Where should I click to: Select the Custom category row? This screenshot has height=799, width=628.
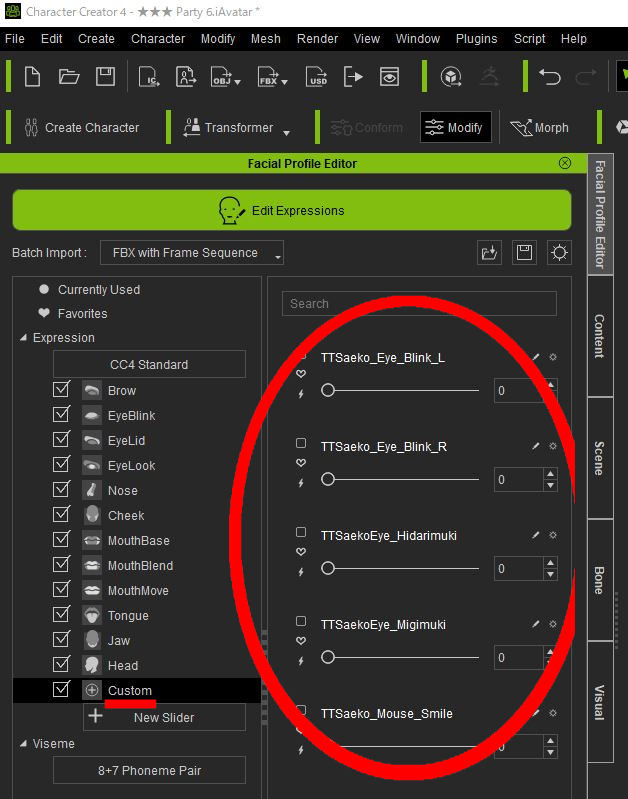coord(137,690)
